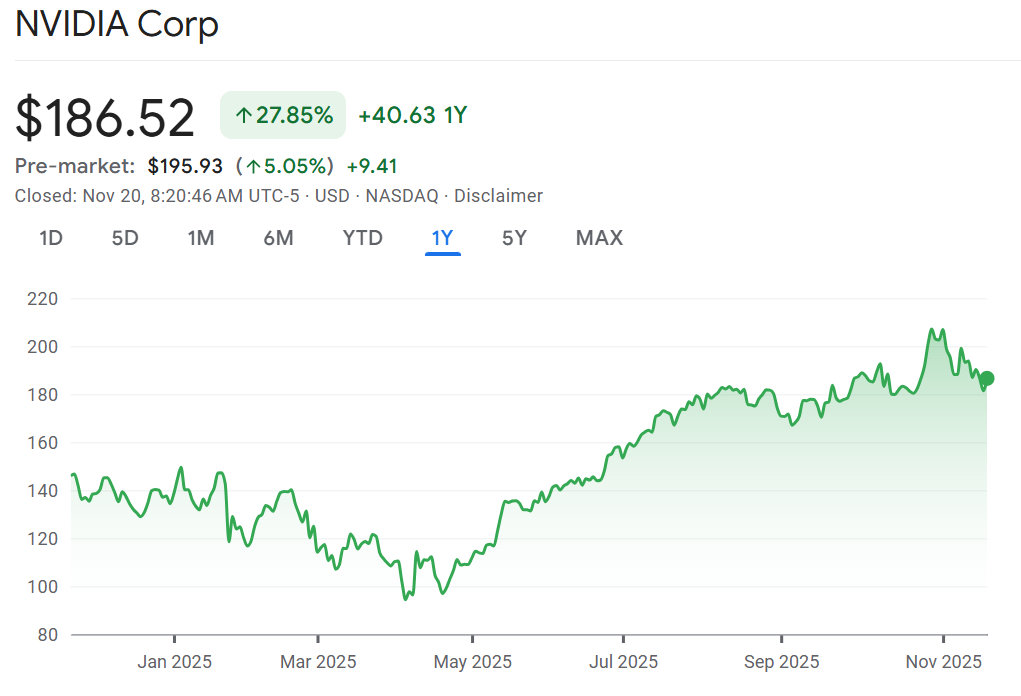Viewport: 1021px width, 696px height.
Task: Click the up arrow in the 27.85% badge
Action: coord(243,116)
